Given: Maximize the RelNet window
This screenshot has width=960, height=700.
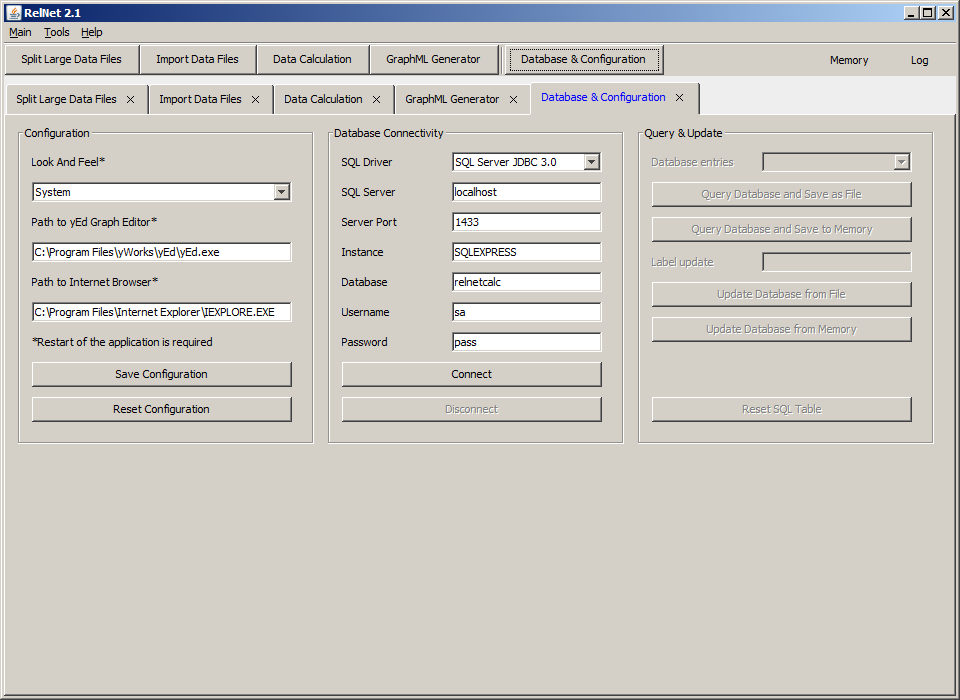Looking at the screenshot, I should coord(928,12).
